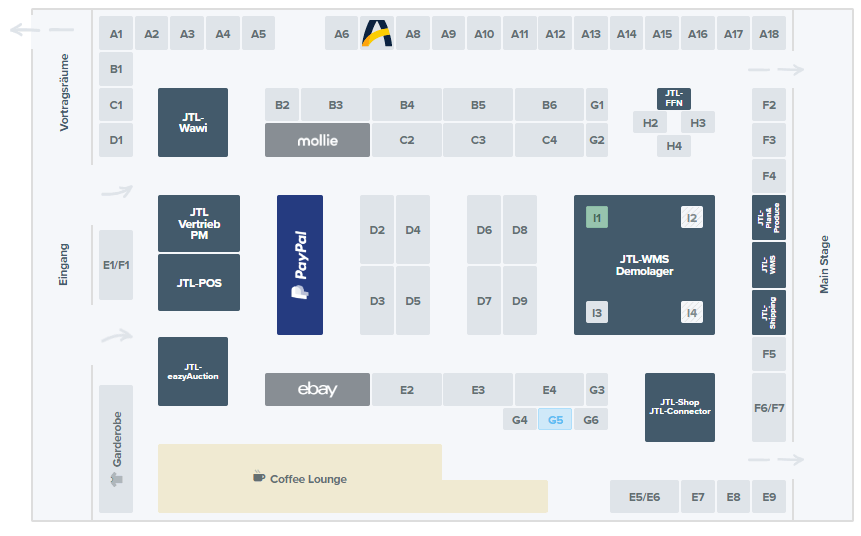Select the JTL-Wawi booth
Screen dimensions: 861x536
(x=193, y=122)
